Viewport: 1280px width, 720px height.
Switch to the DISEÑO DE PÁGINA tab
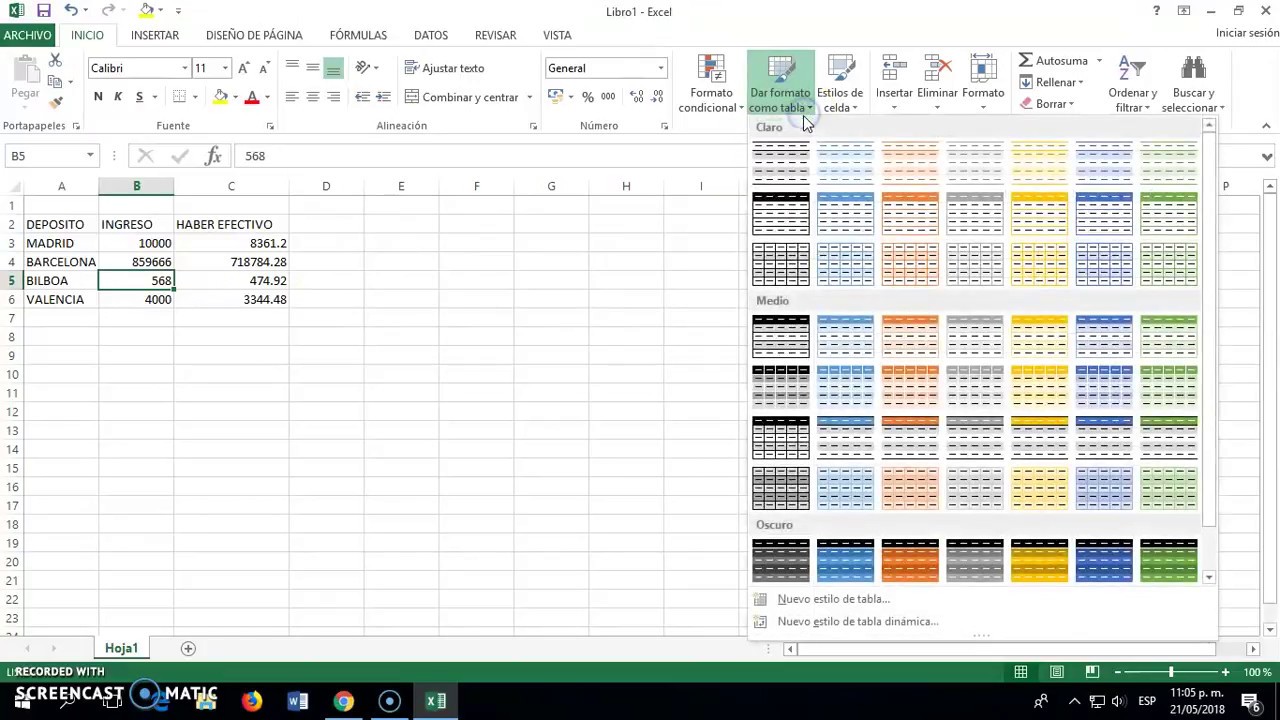[x=254, y=35]
